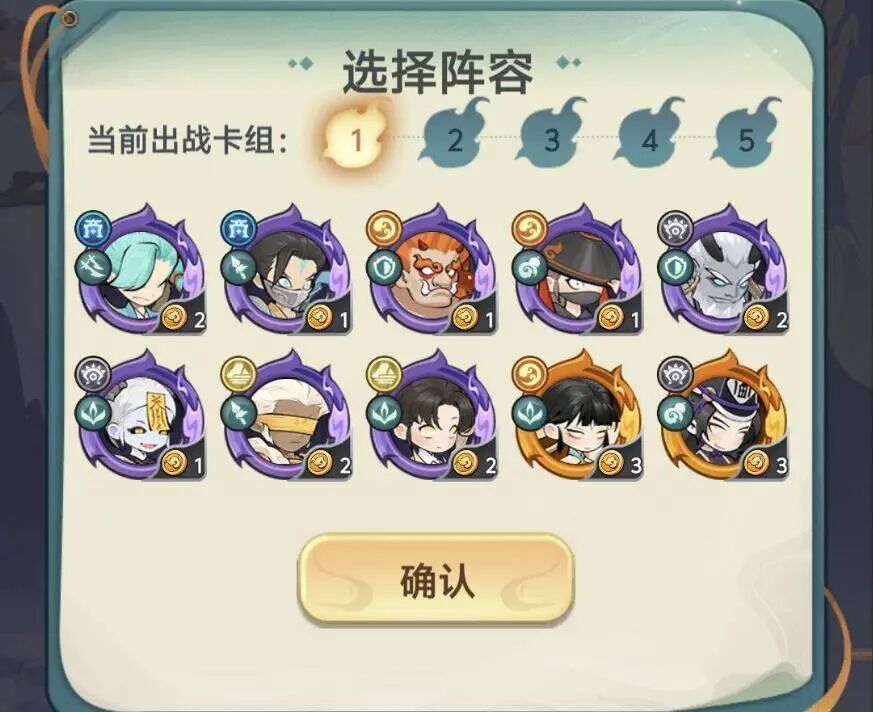This screenshot has width=873, height=712.
Task: Choose the orange-haired red demon card
Action: (433, 271)
